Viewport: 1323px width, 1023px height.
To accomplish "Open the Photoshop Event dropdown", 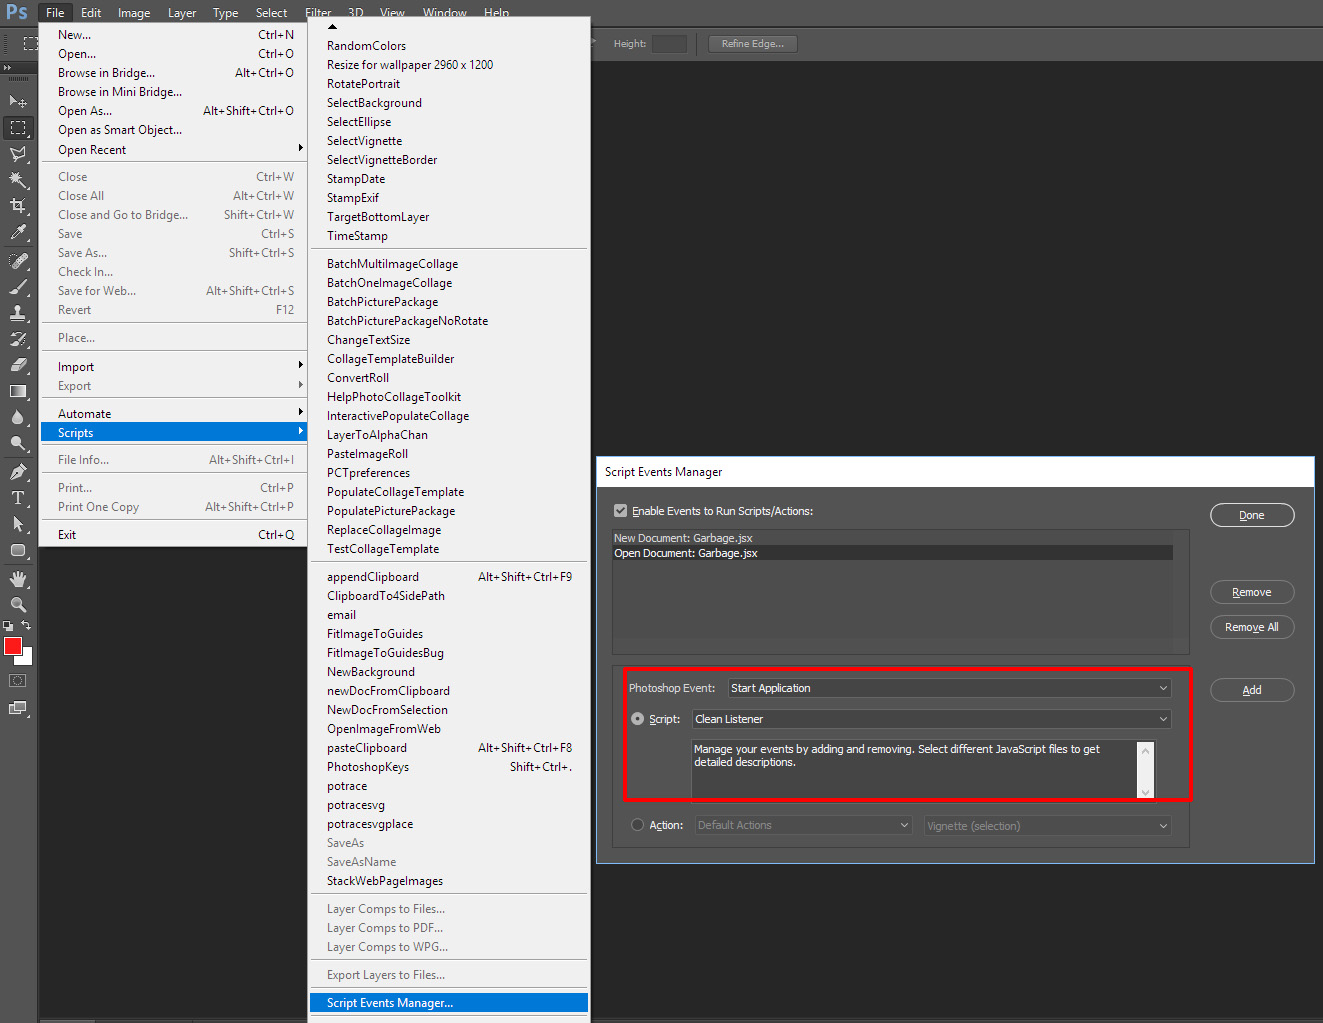I will click(x=948, y=688).
